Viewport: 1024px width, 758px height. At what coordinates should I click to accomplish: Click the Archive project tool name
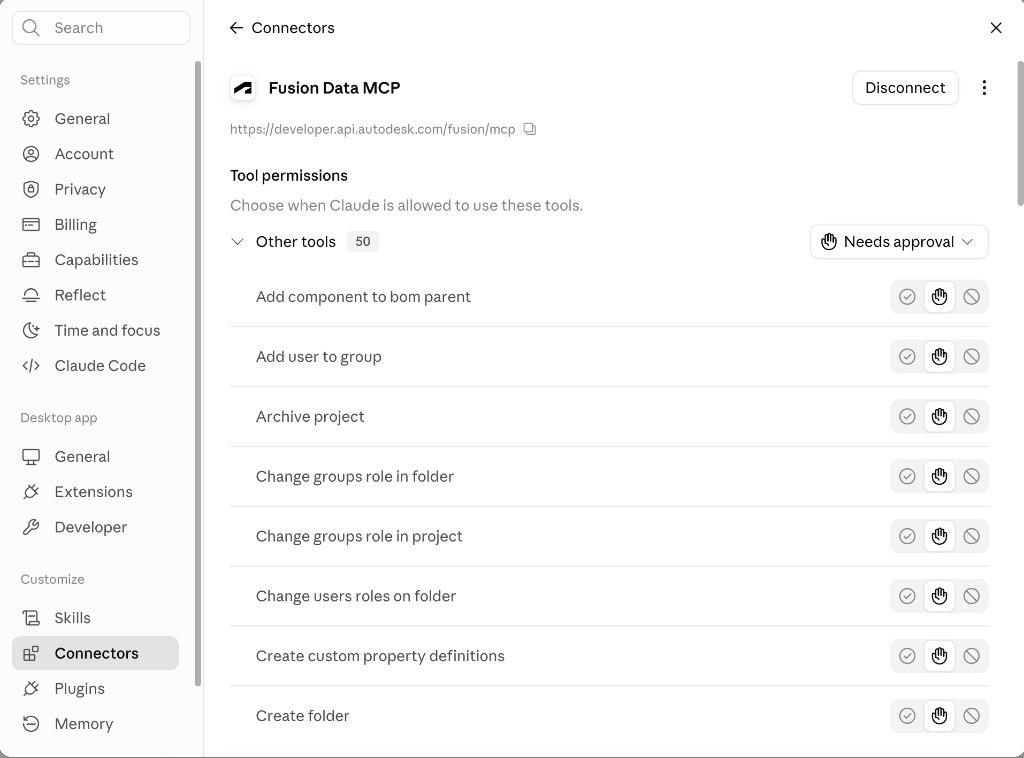(310, 417)
